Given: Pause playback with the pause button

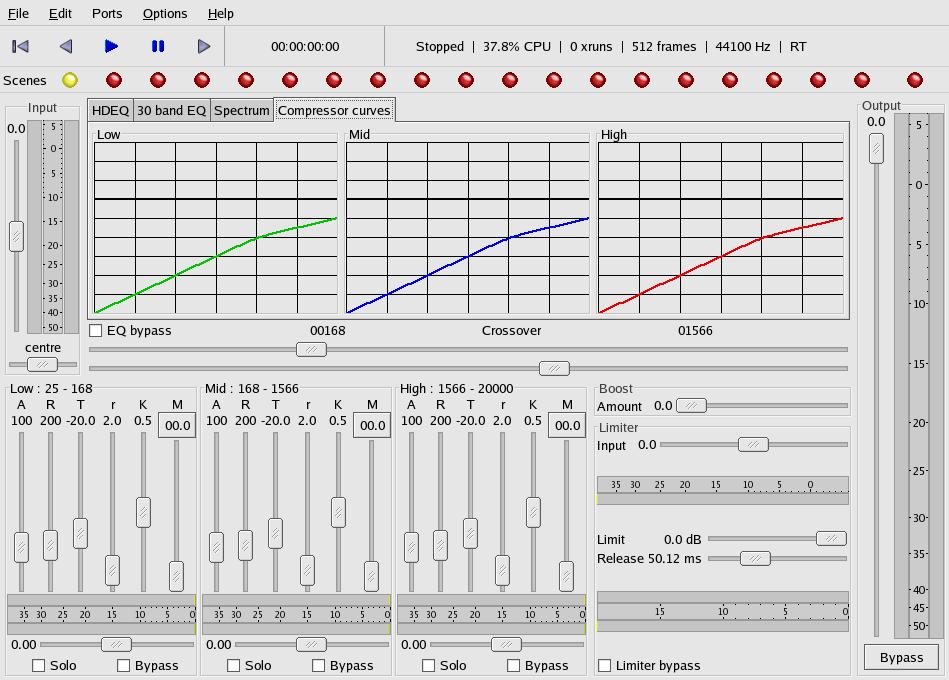Looking at the screenshot, I should 157,47.
